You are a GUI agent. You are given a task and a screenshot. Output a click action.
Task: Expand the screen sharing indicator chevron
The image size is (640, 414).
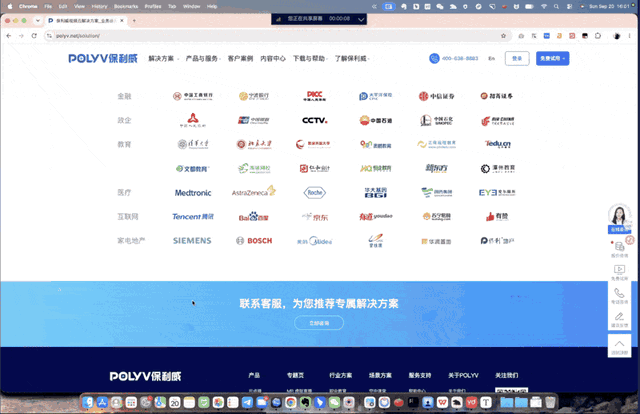pos(361,19)
